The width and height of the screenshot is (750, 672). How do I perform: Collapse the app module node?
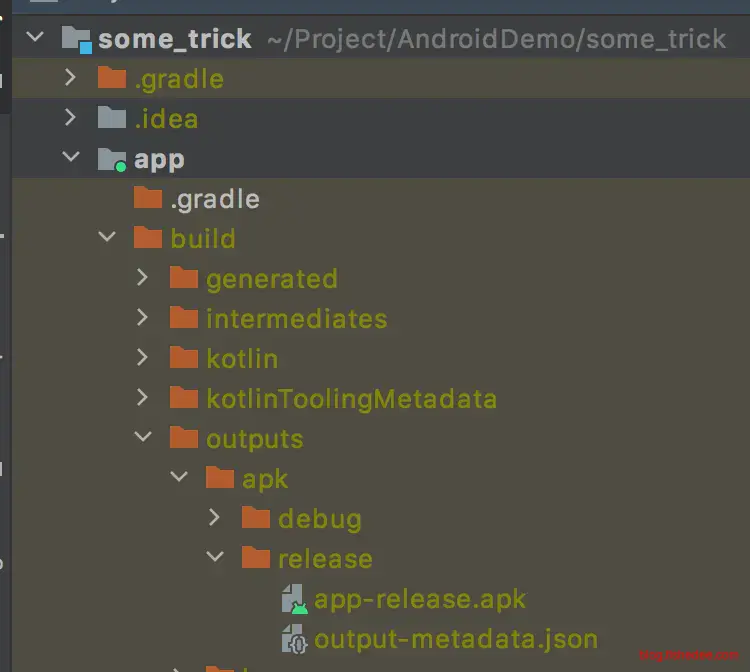(70, 158)
